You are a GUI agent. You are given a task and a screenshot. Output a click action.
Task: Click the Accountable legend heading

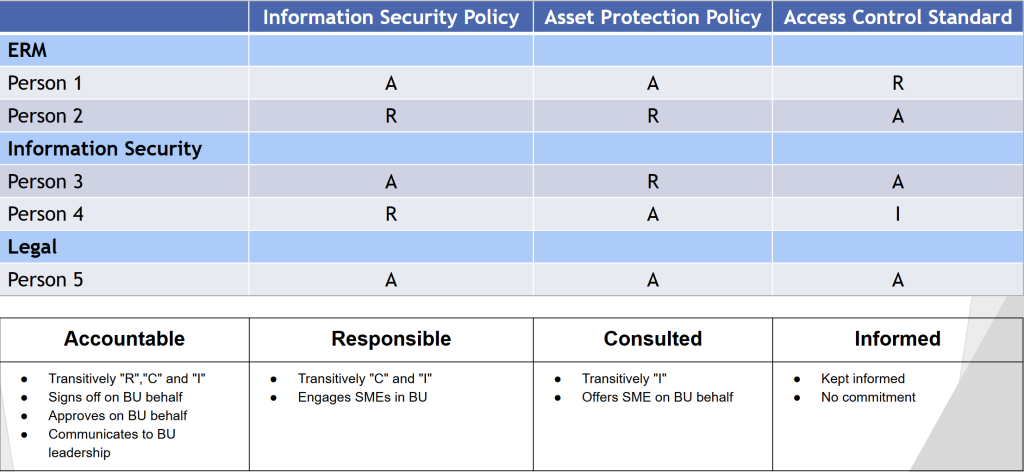[x=124, y=339]
